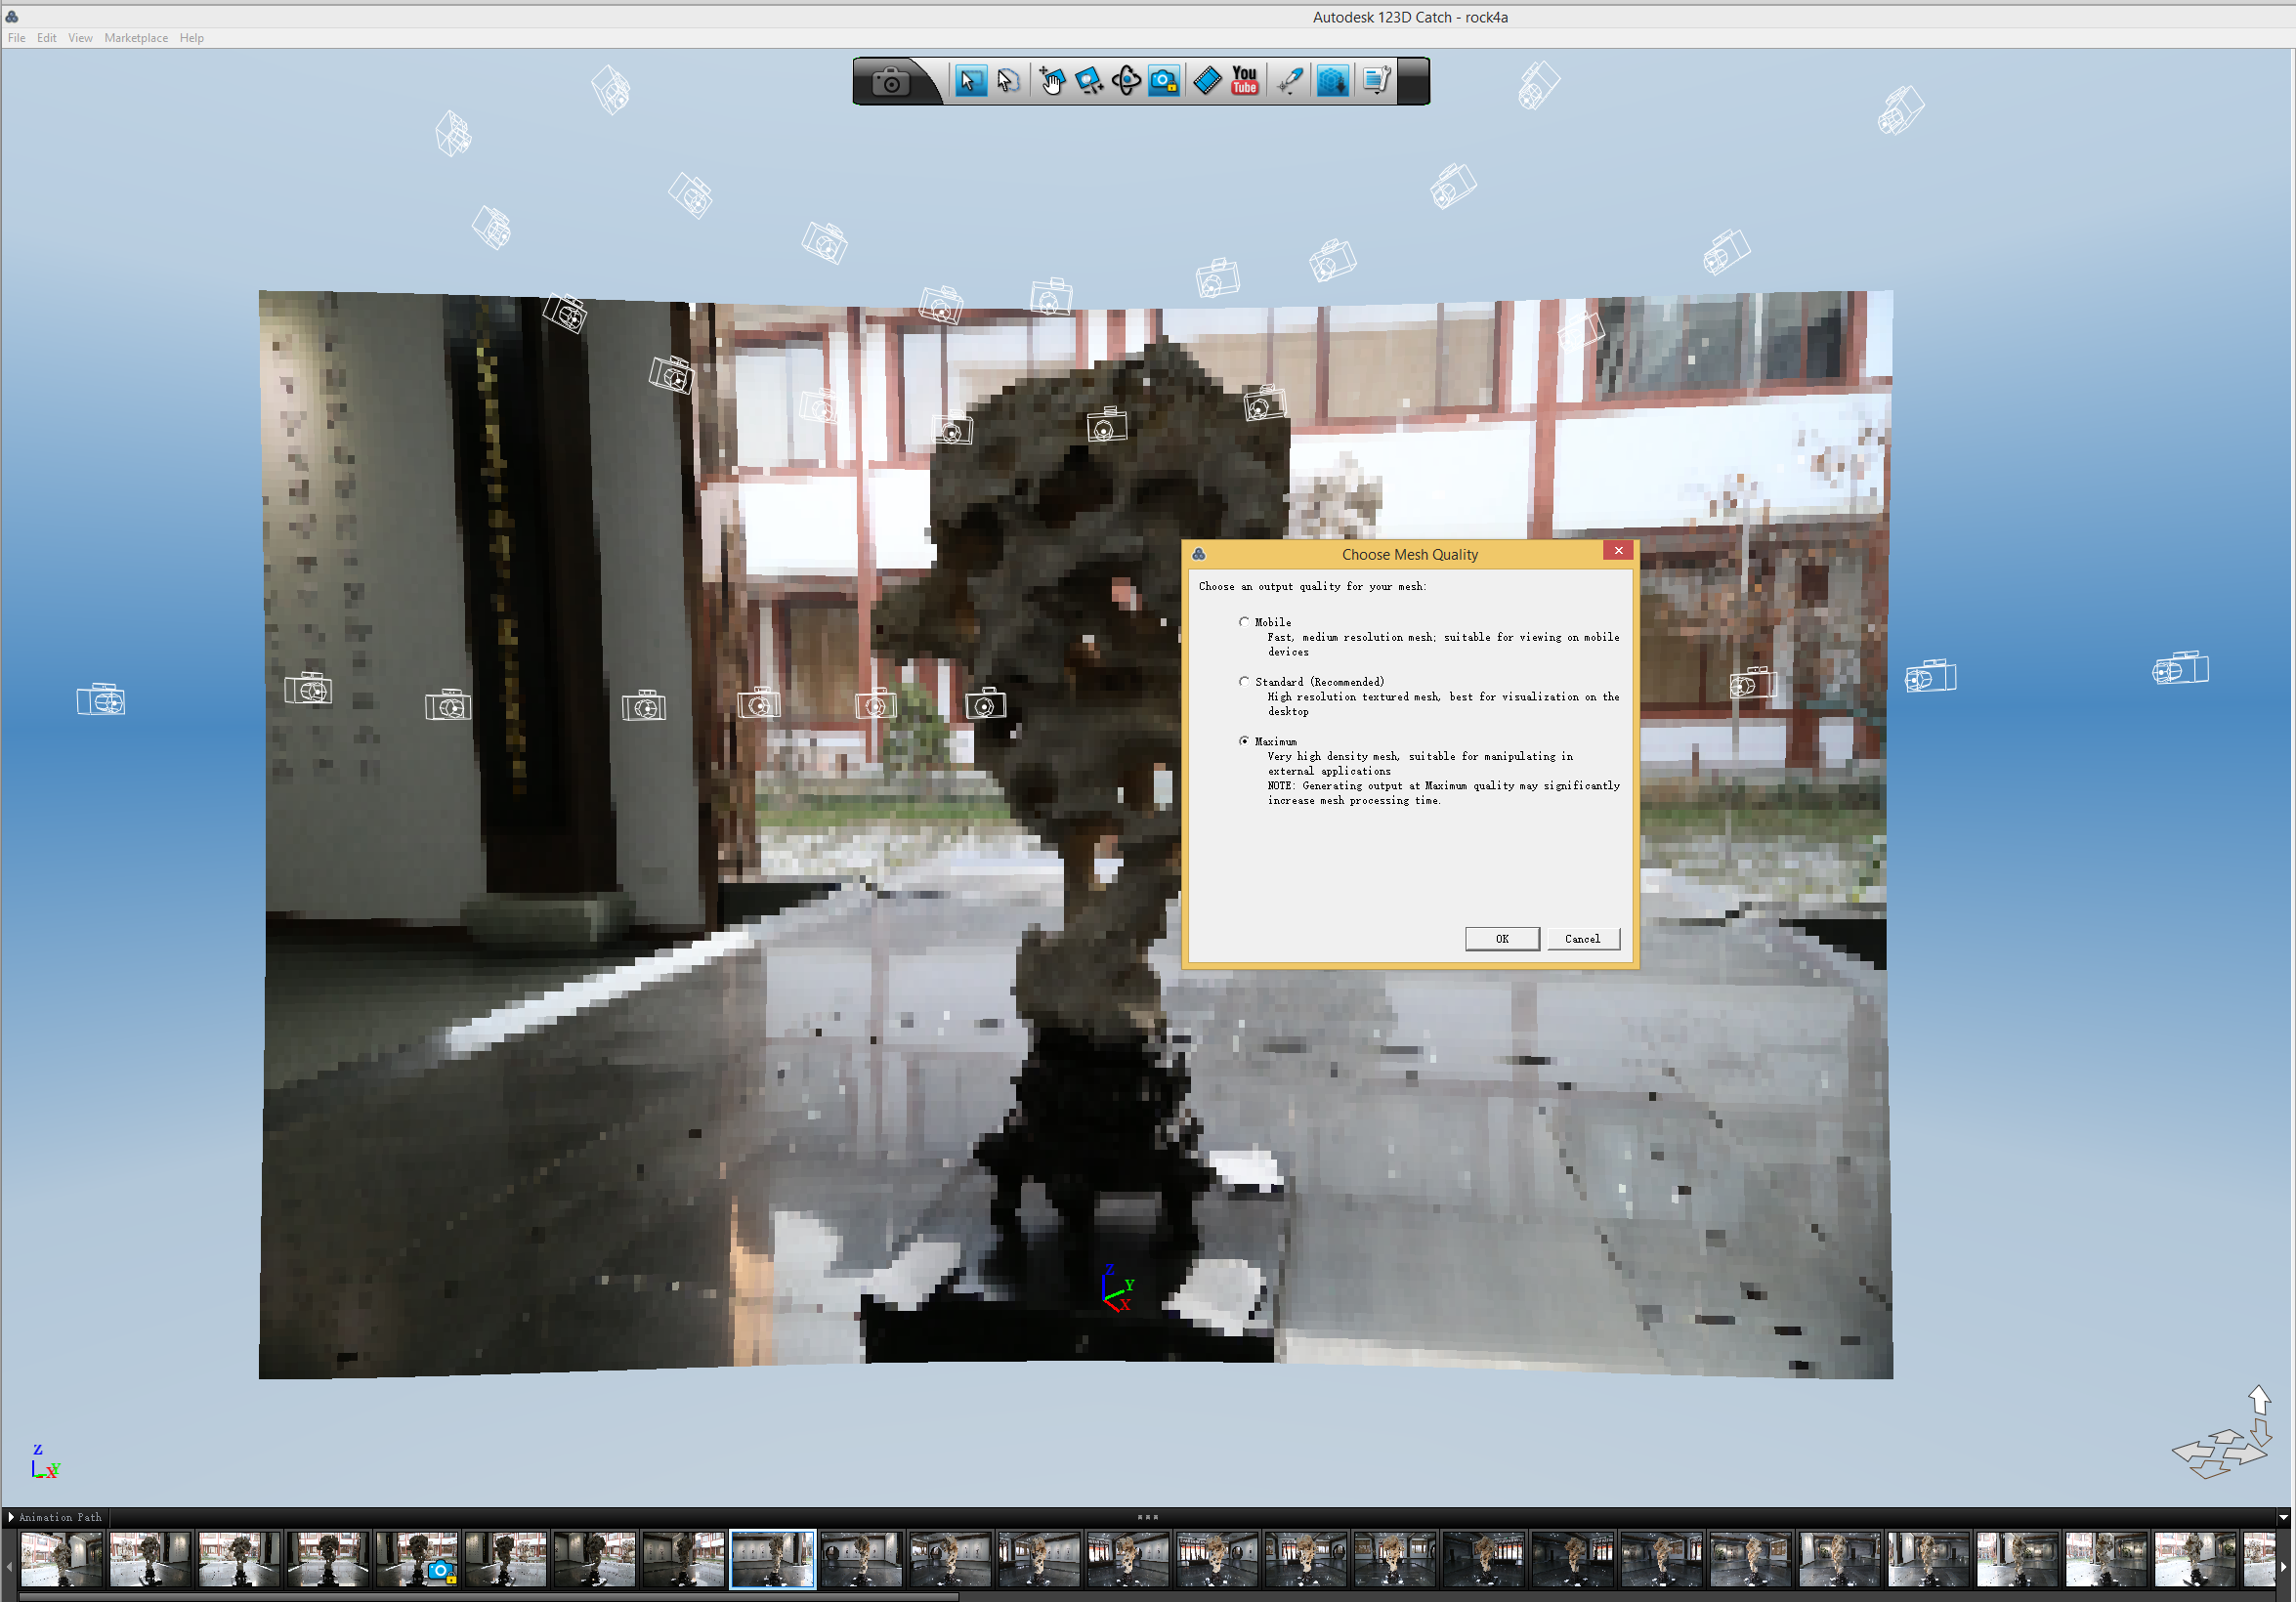Activate the Orbit tool
This screenshot has width=2296, height=1602.
[1126, 81]
